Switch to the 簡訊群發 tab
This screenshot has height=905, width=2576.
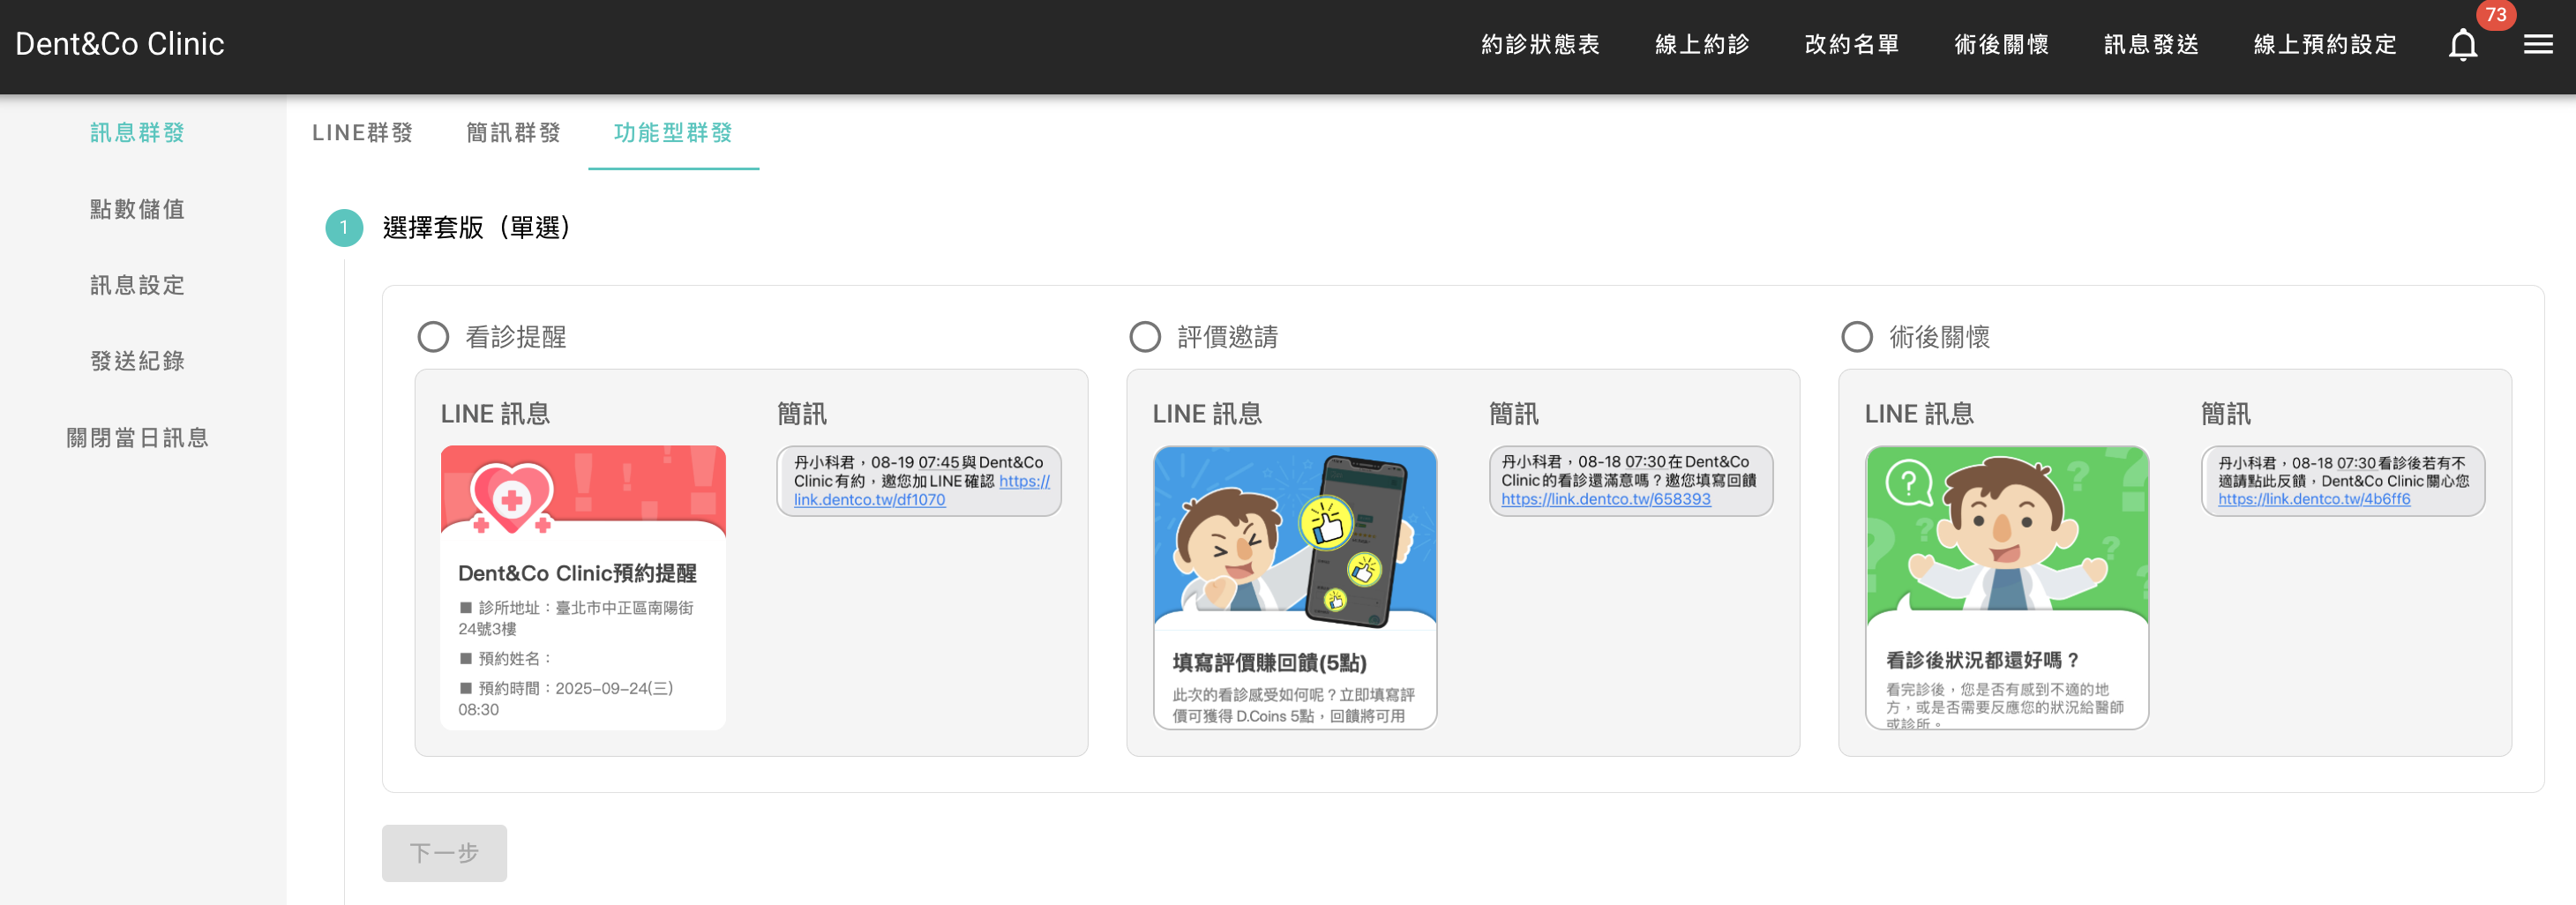(x=513, y=132)
